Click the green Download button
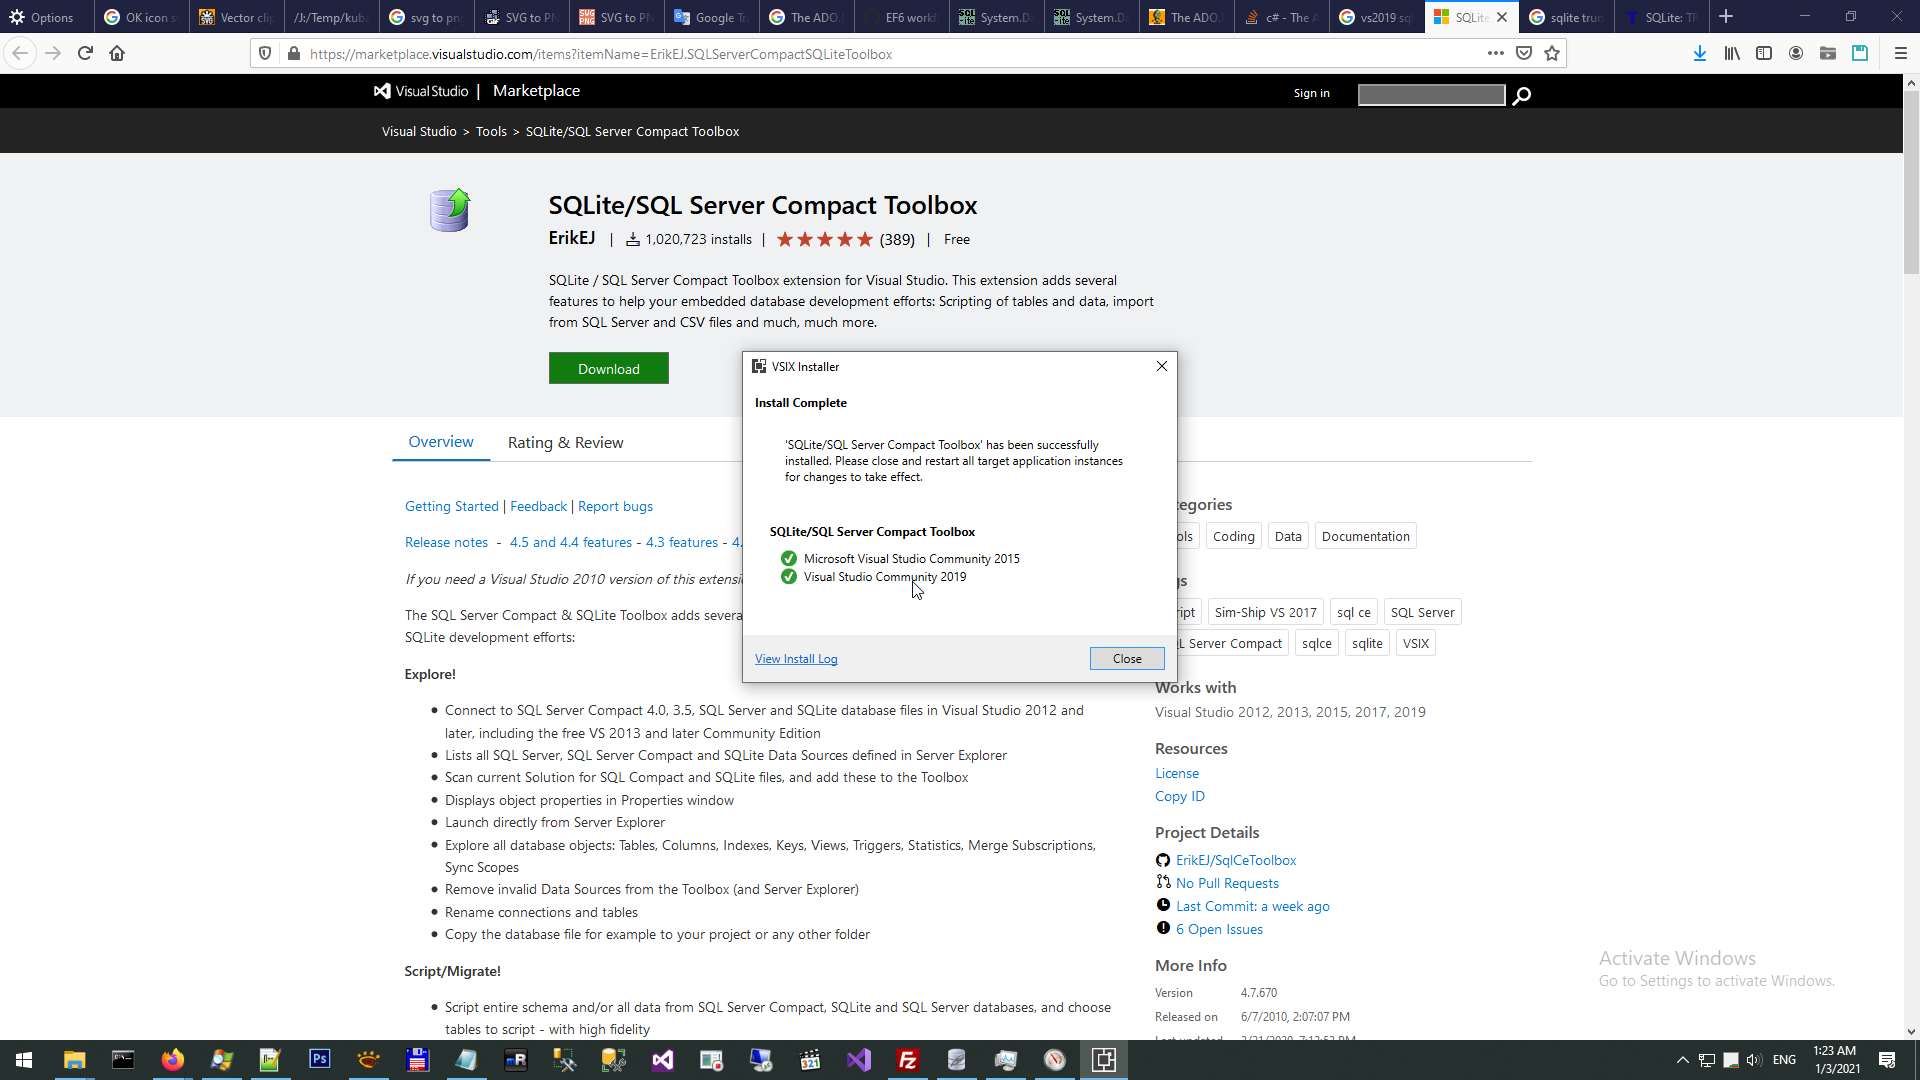1920x1080 pixels. pos(608,369)
